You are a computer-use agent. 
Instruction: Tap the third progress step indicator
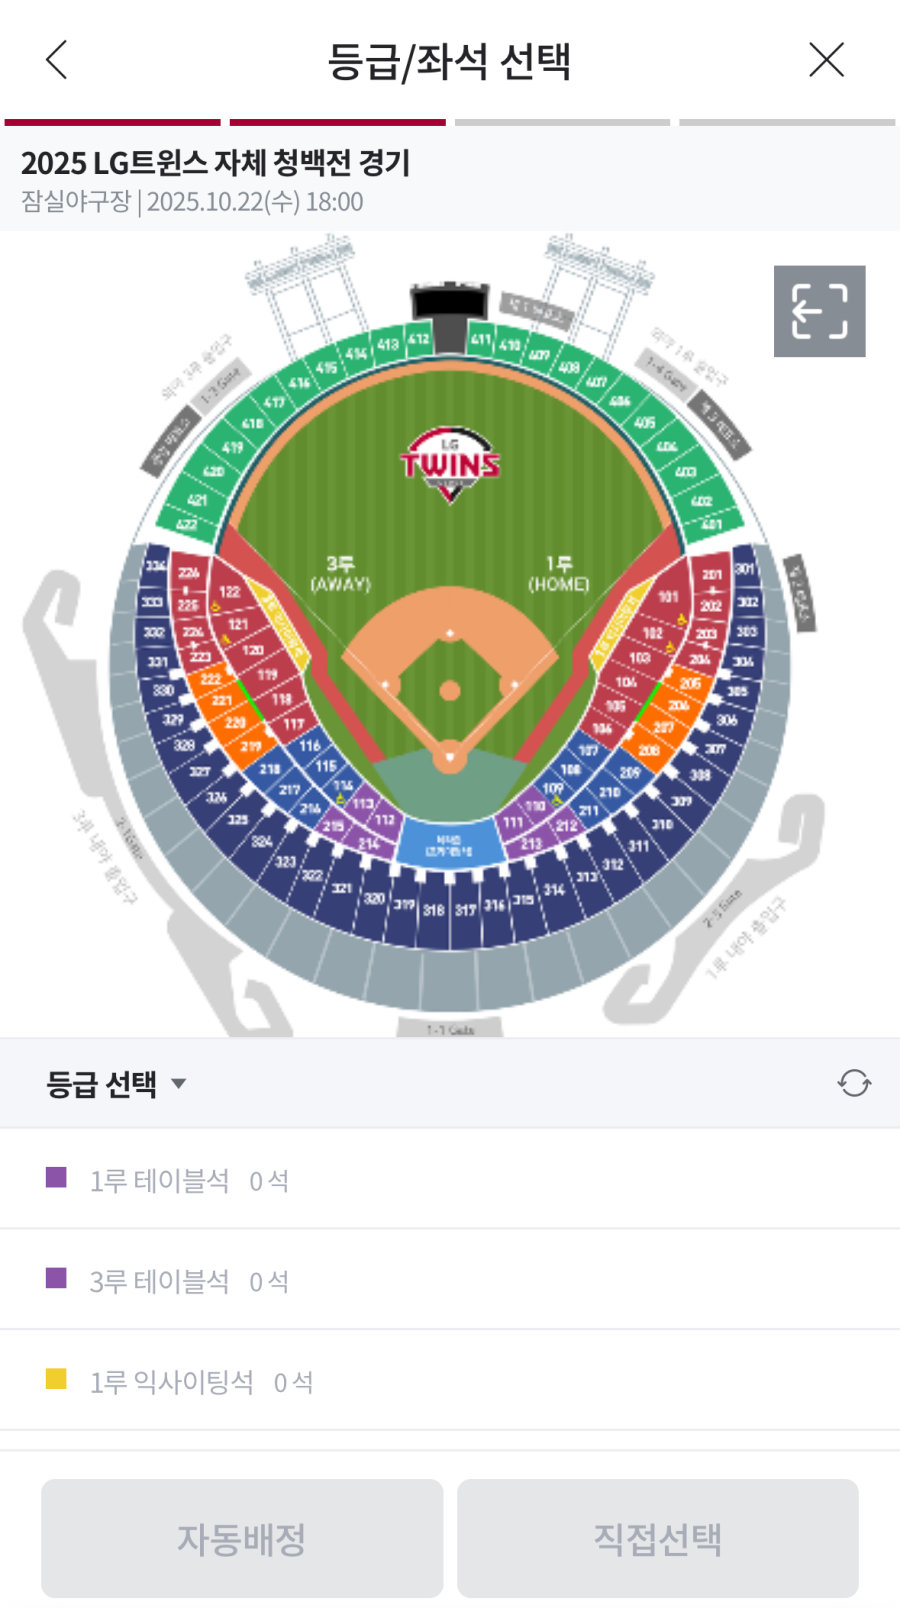click(x=562, y=123)
